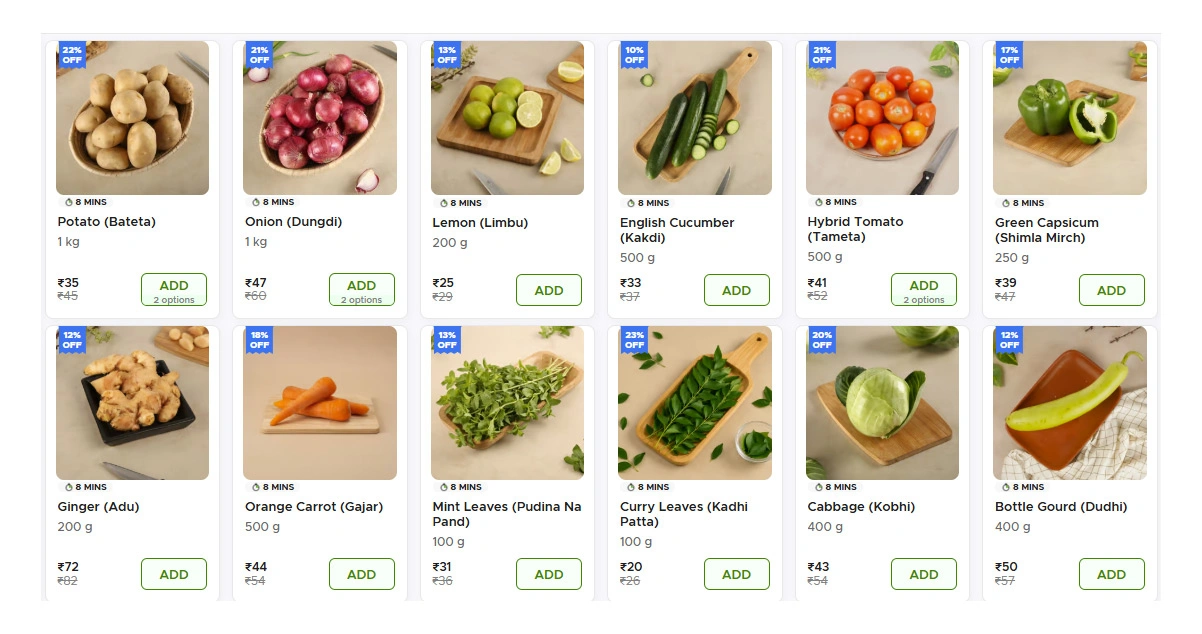The height and width of the screenshot is (634, 1202).
Task: Add English Cucumber to cart
Action: [x=737, y=290]
